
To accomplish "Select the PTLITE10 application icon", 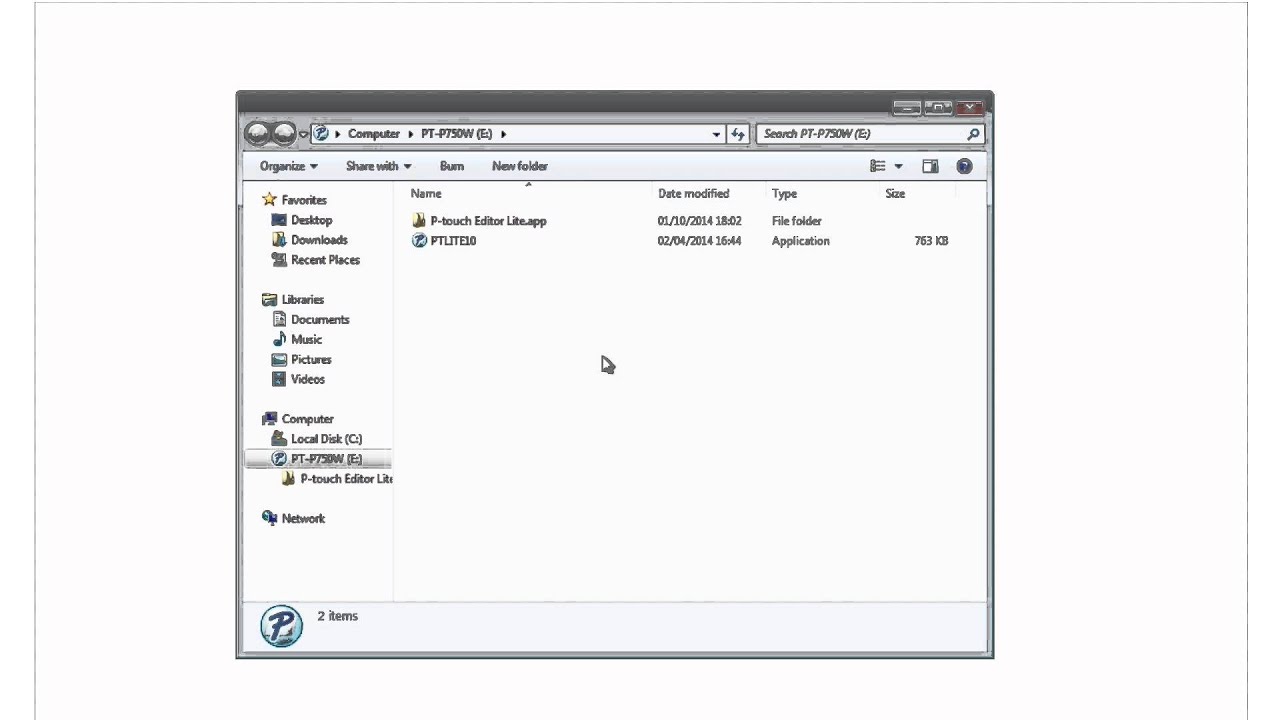I will point(419,241).
